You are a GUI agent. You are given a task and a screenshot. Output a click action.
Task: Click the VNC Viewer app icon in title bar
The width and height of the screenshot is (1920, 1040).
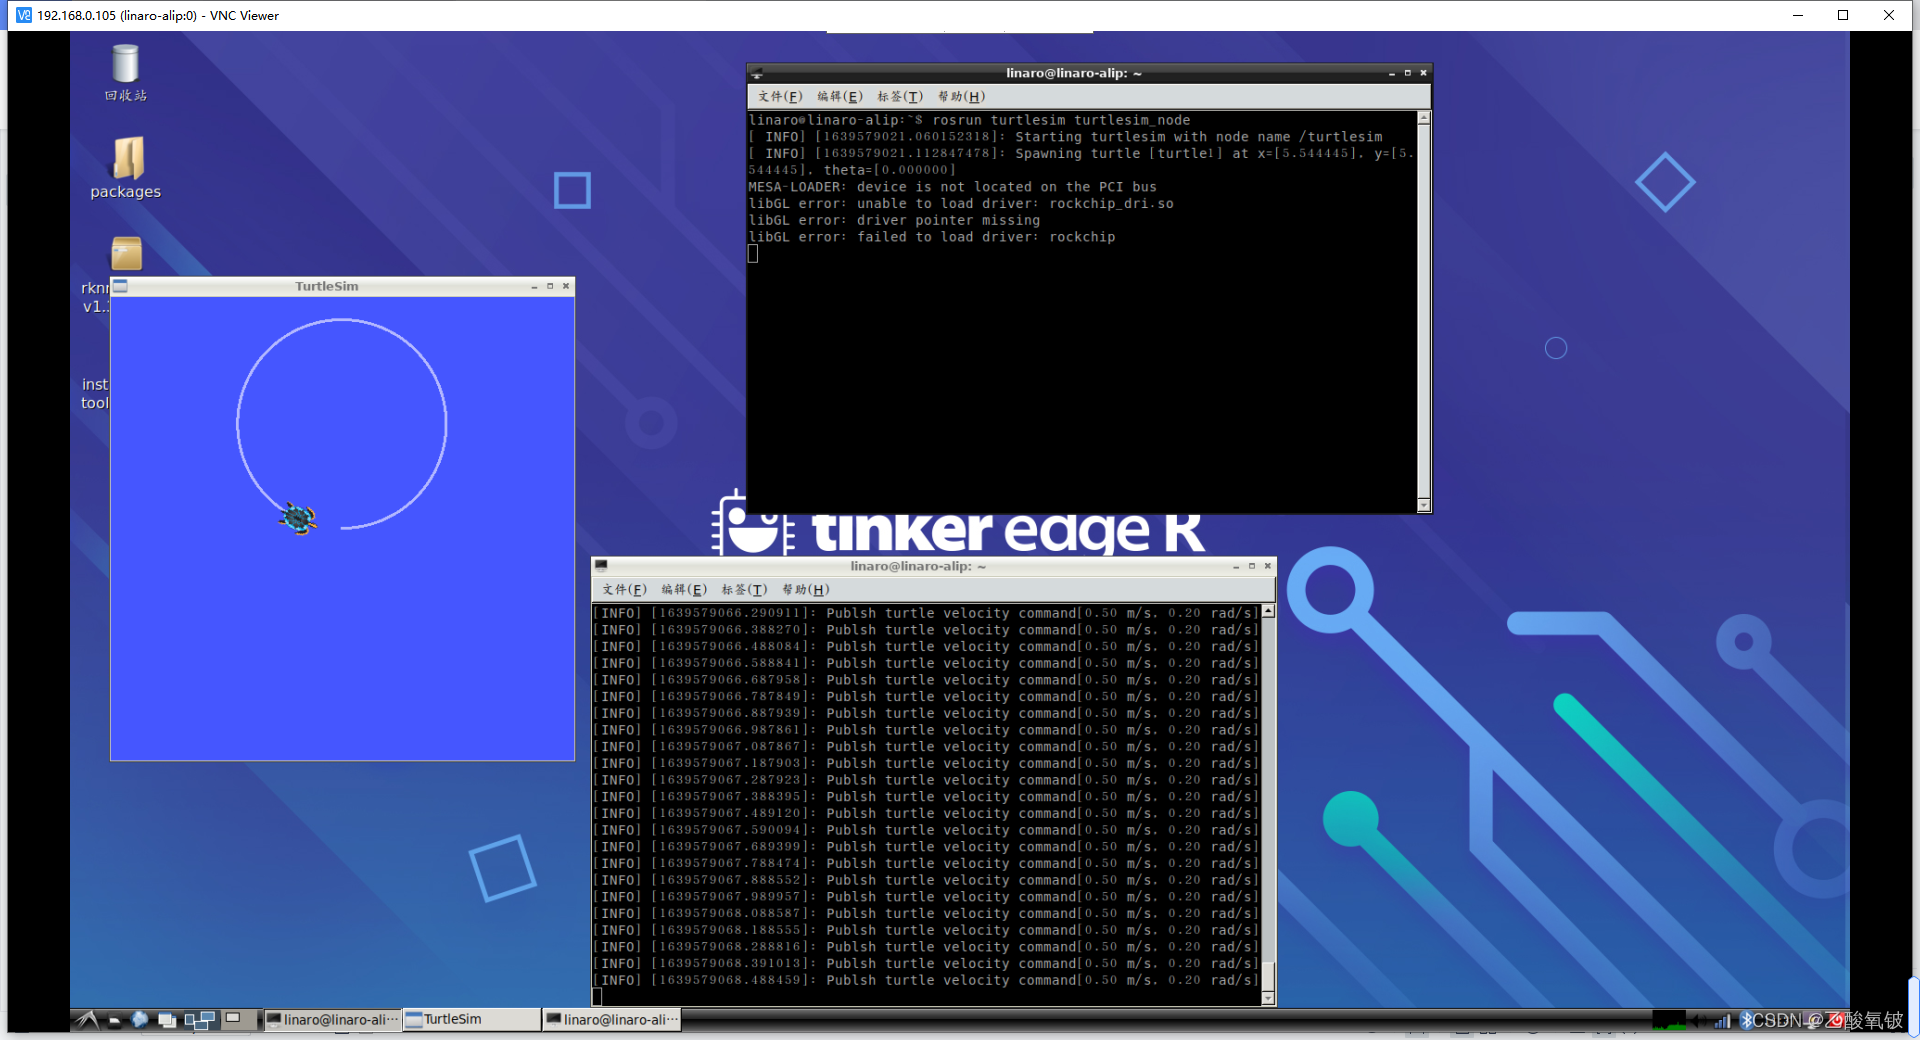pos(24,15)
